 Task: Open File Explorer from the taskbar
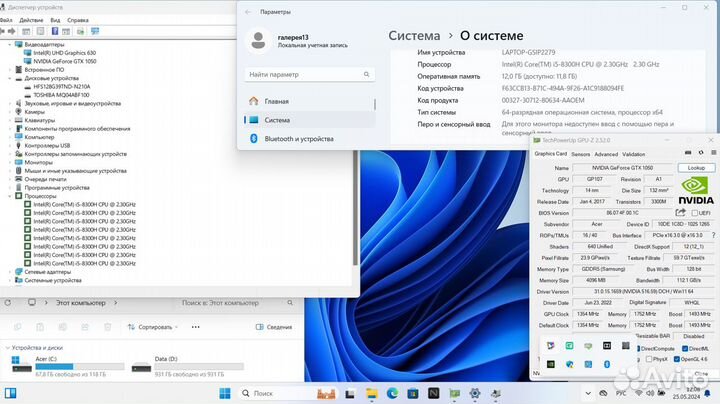click(x=371, y=393)
